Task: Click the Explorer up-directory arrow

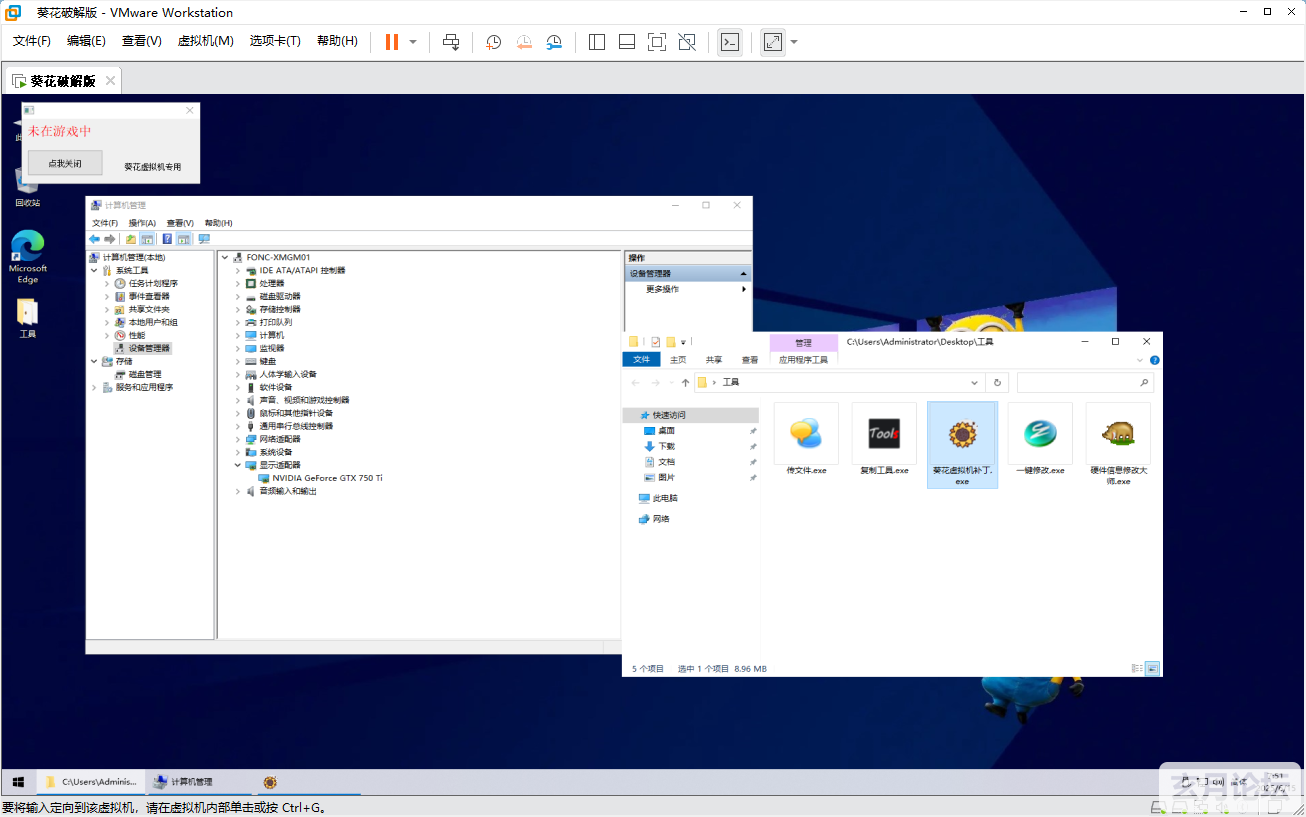Action: click(x=685, y=383)
